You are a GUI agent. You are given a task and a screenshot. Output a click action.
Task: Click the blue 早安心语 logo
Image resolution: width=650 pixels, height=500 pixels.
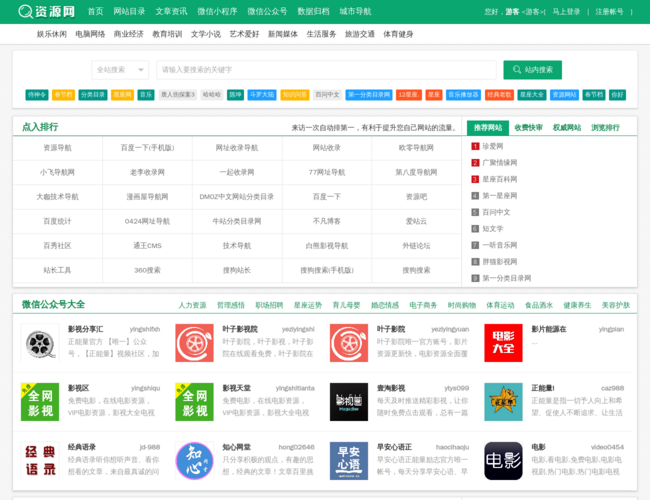[349, 461]
